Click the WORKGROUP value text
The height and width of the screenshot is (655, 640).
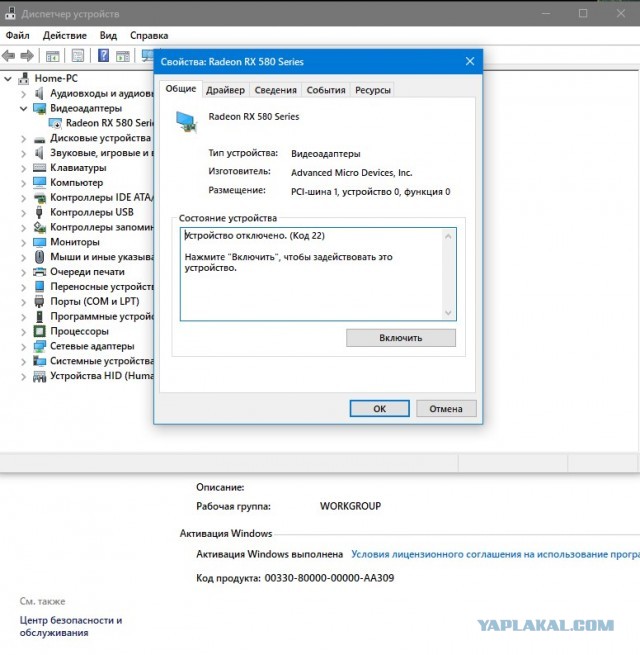(350, 506)
